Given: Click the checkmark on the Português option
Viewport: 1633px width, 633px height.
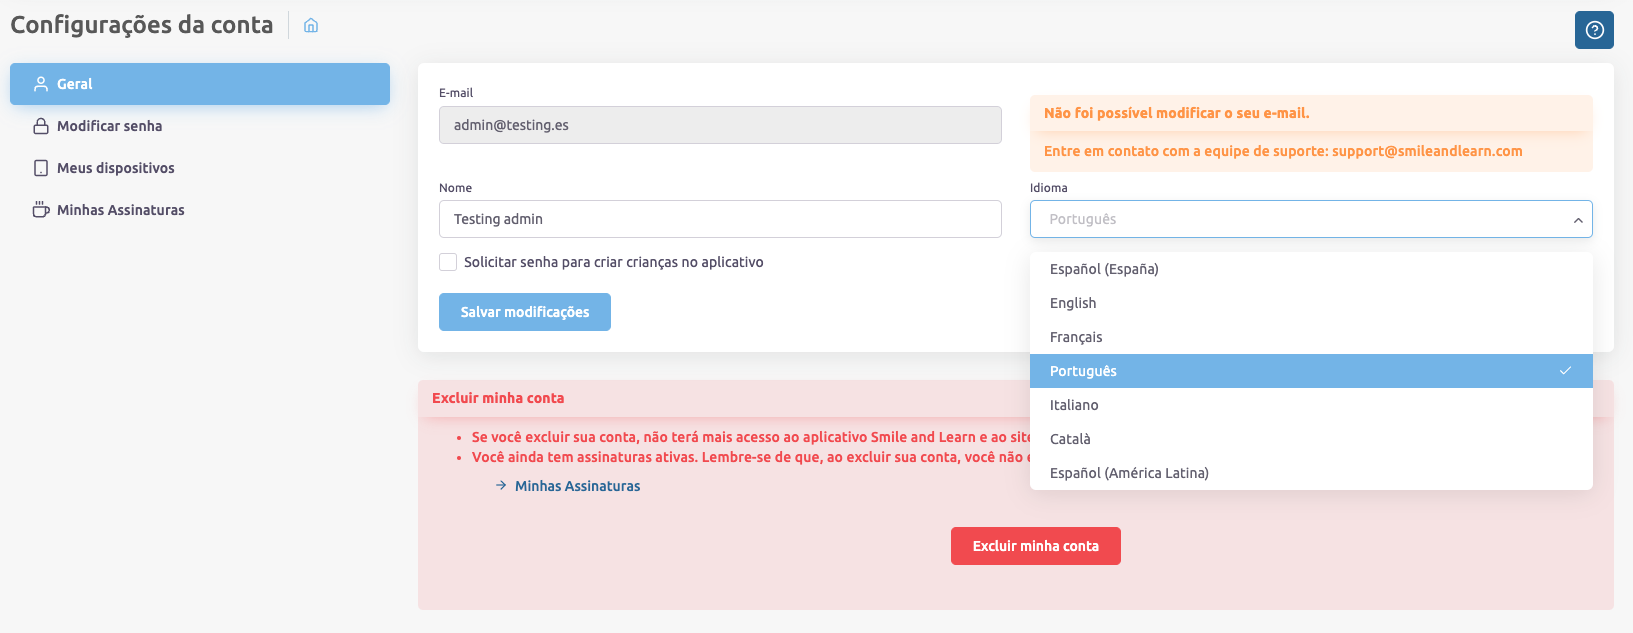Looking at the screenshot, I should 1565,371.
